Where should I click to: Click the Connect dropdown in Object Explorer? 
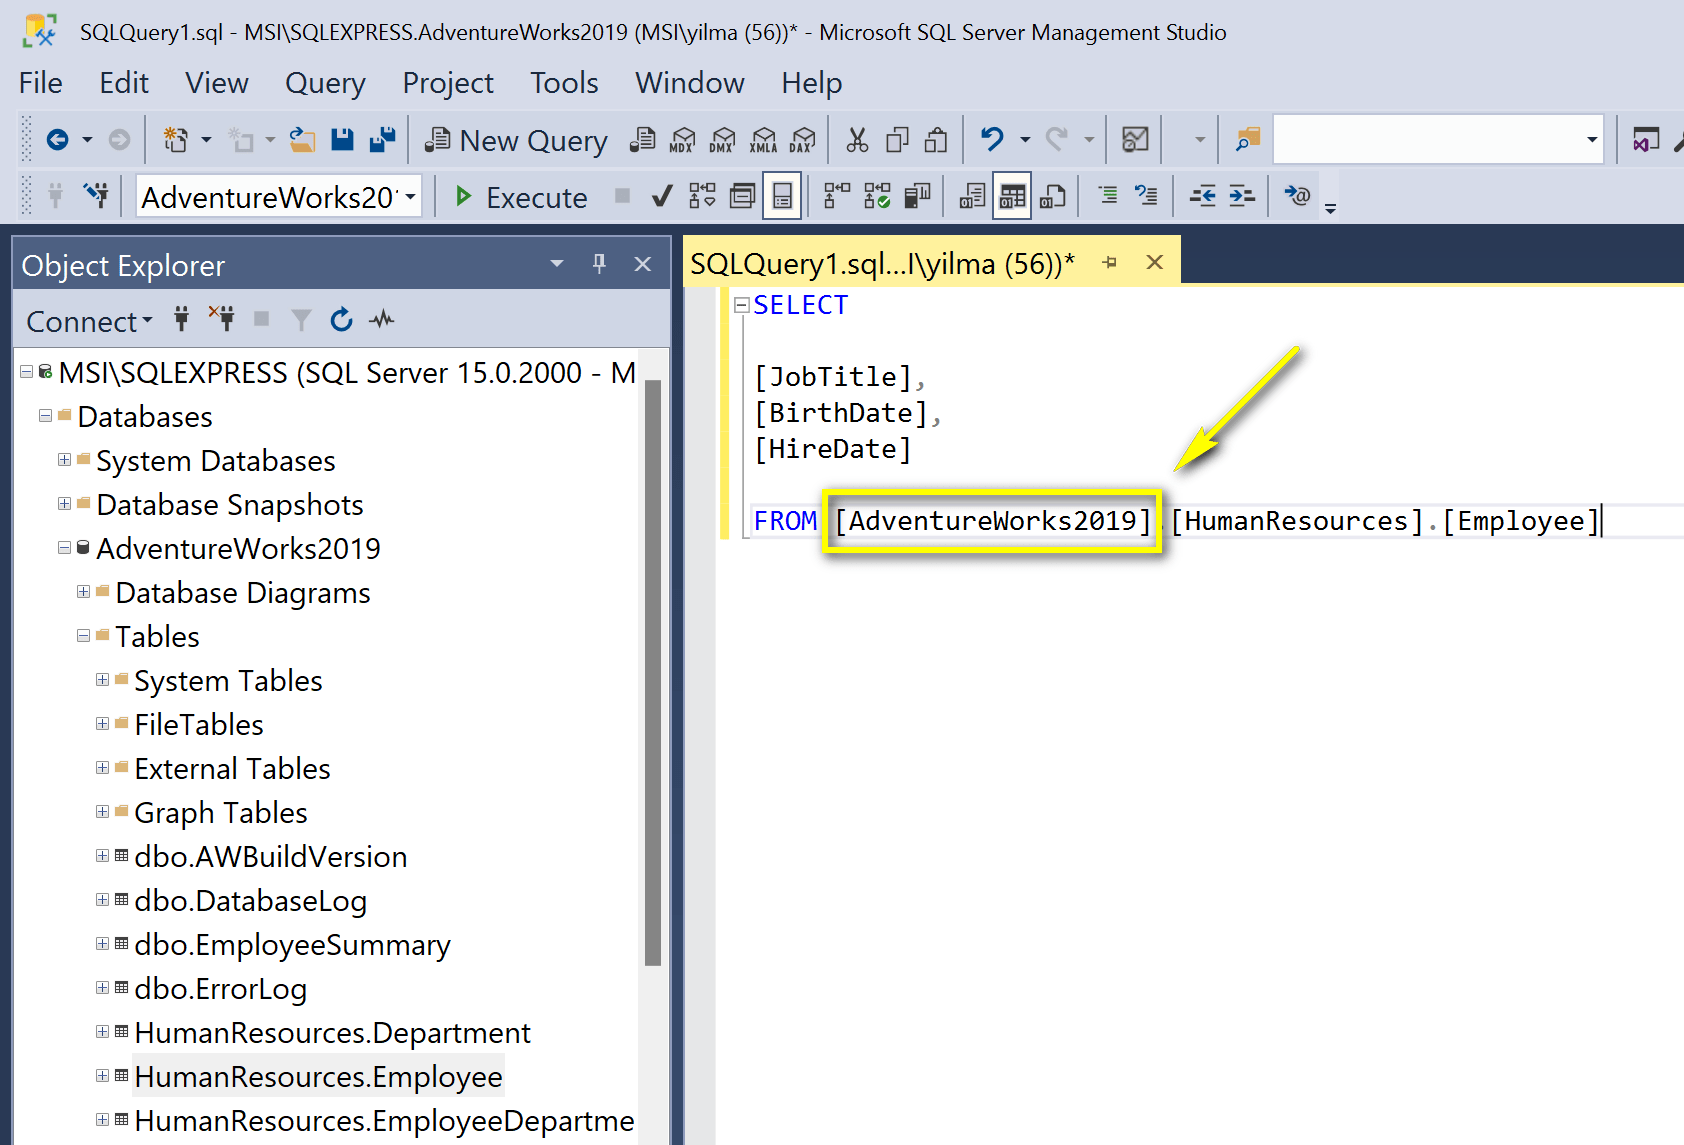89,321
